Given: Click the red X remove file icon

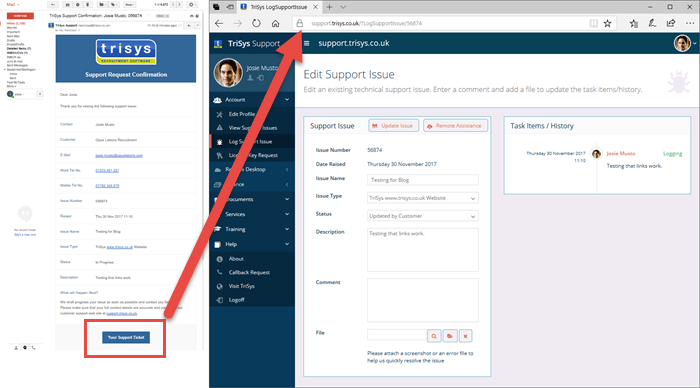Looking at the screenshot, I should pos(465,336).
